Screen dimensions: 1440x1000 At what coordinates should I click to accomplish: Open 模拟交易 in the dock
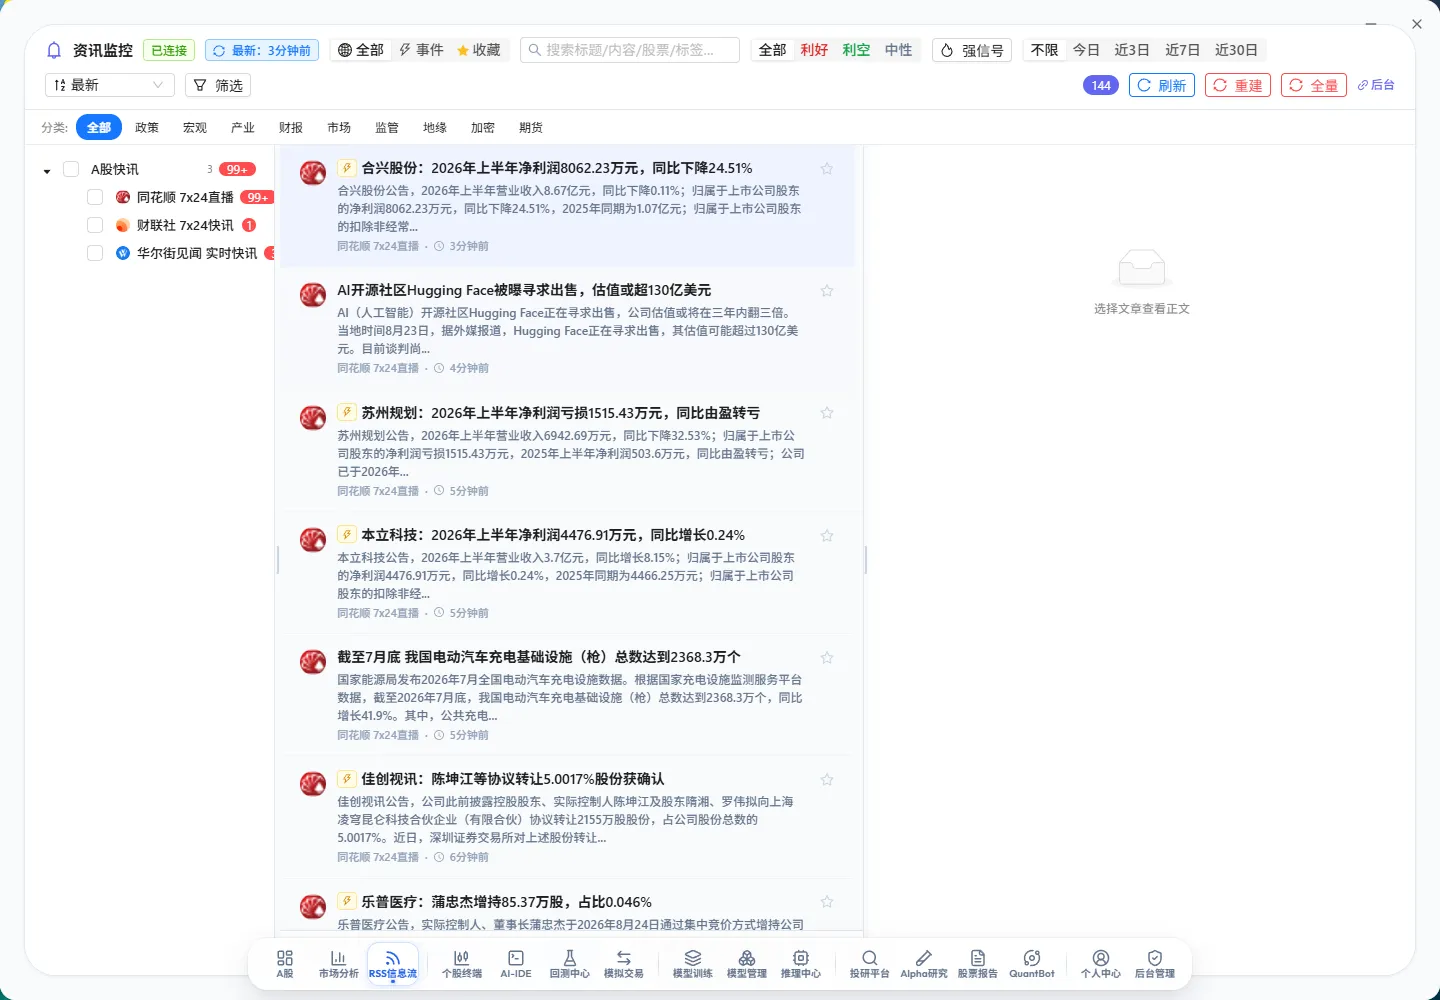click(x=624, y=964)
